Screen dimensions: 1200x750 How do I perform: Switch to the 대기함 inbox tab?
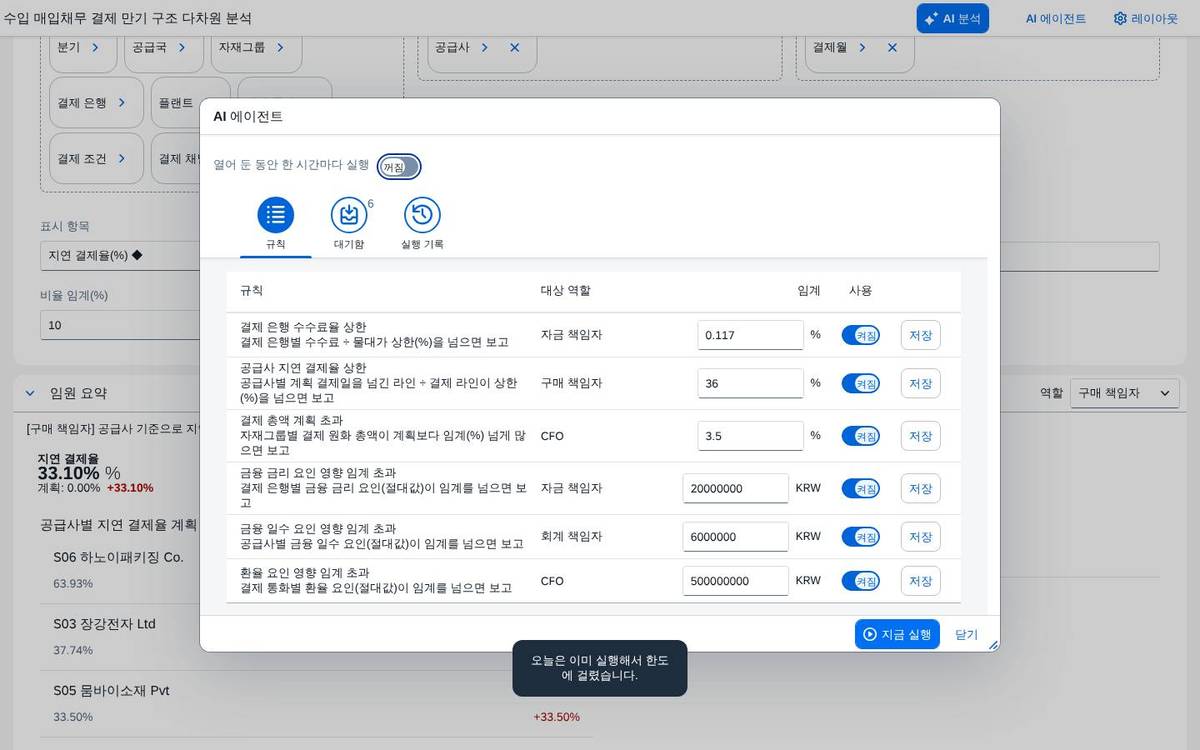click(349, 215)
